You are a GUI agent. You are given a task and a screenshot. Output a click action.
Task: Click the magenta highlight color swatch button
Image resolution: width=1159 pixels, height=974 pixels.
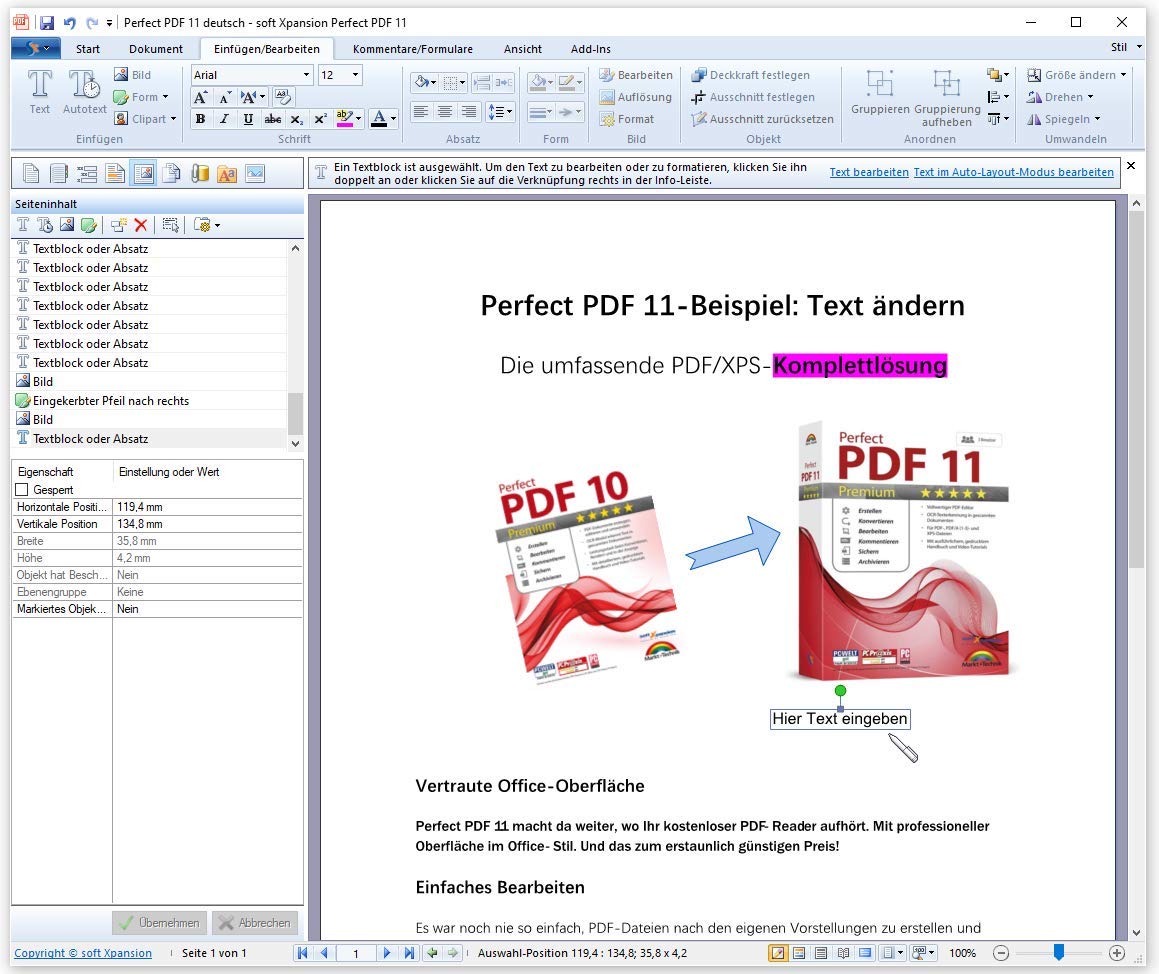344,119
